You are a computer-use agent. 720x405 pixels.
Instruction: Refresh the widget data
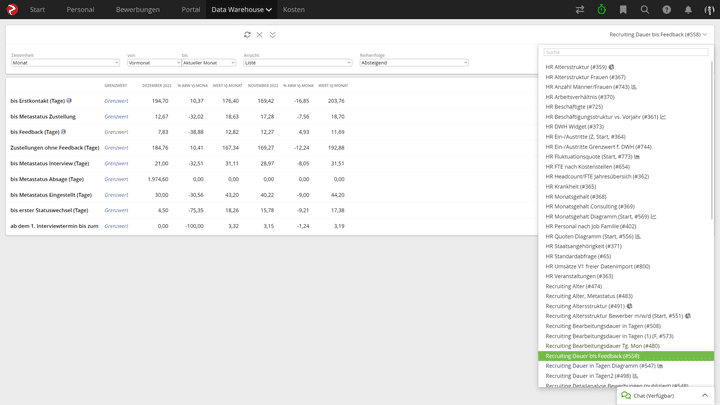coord(247,34)
